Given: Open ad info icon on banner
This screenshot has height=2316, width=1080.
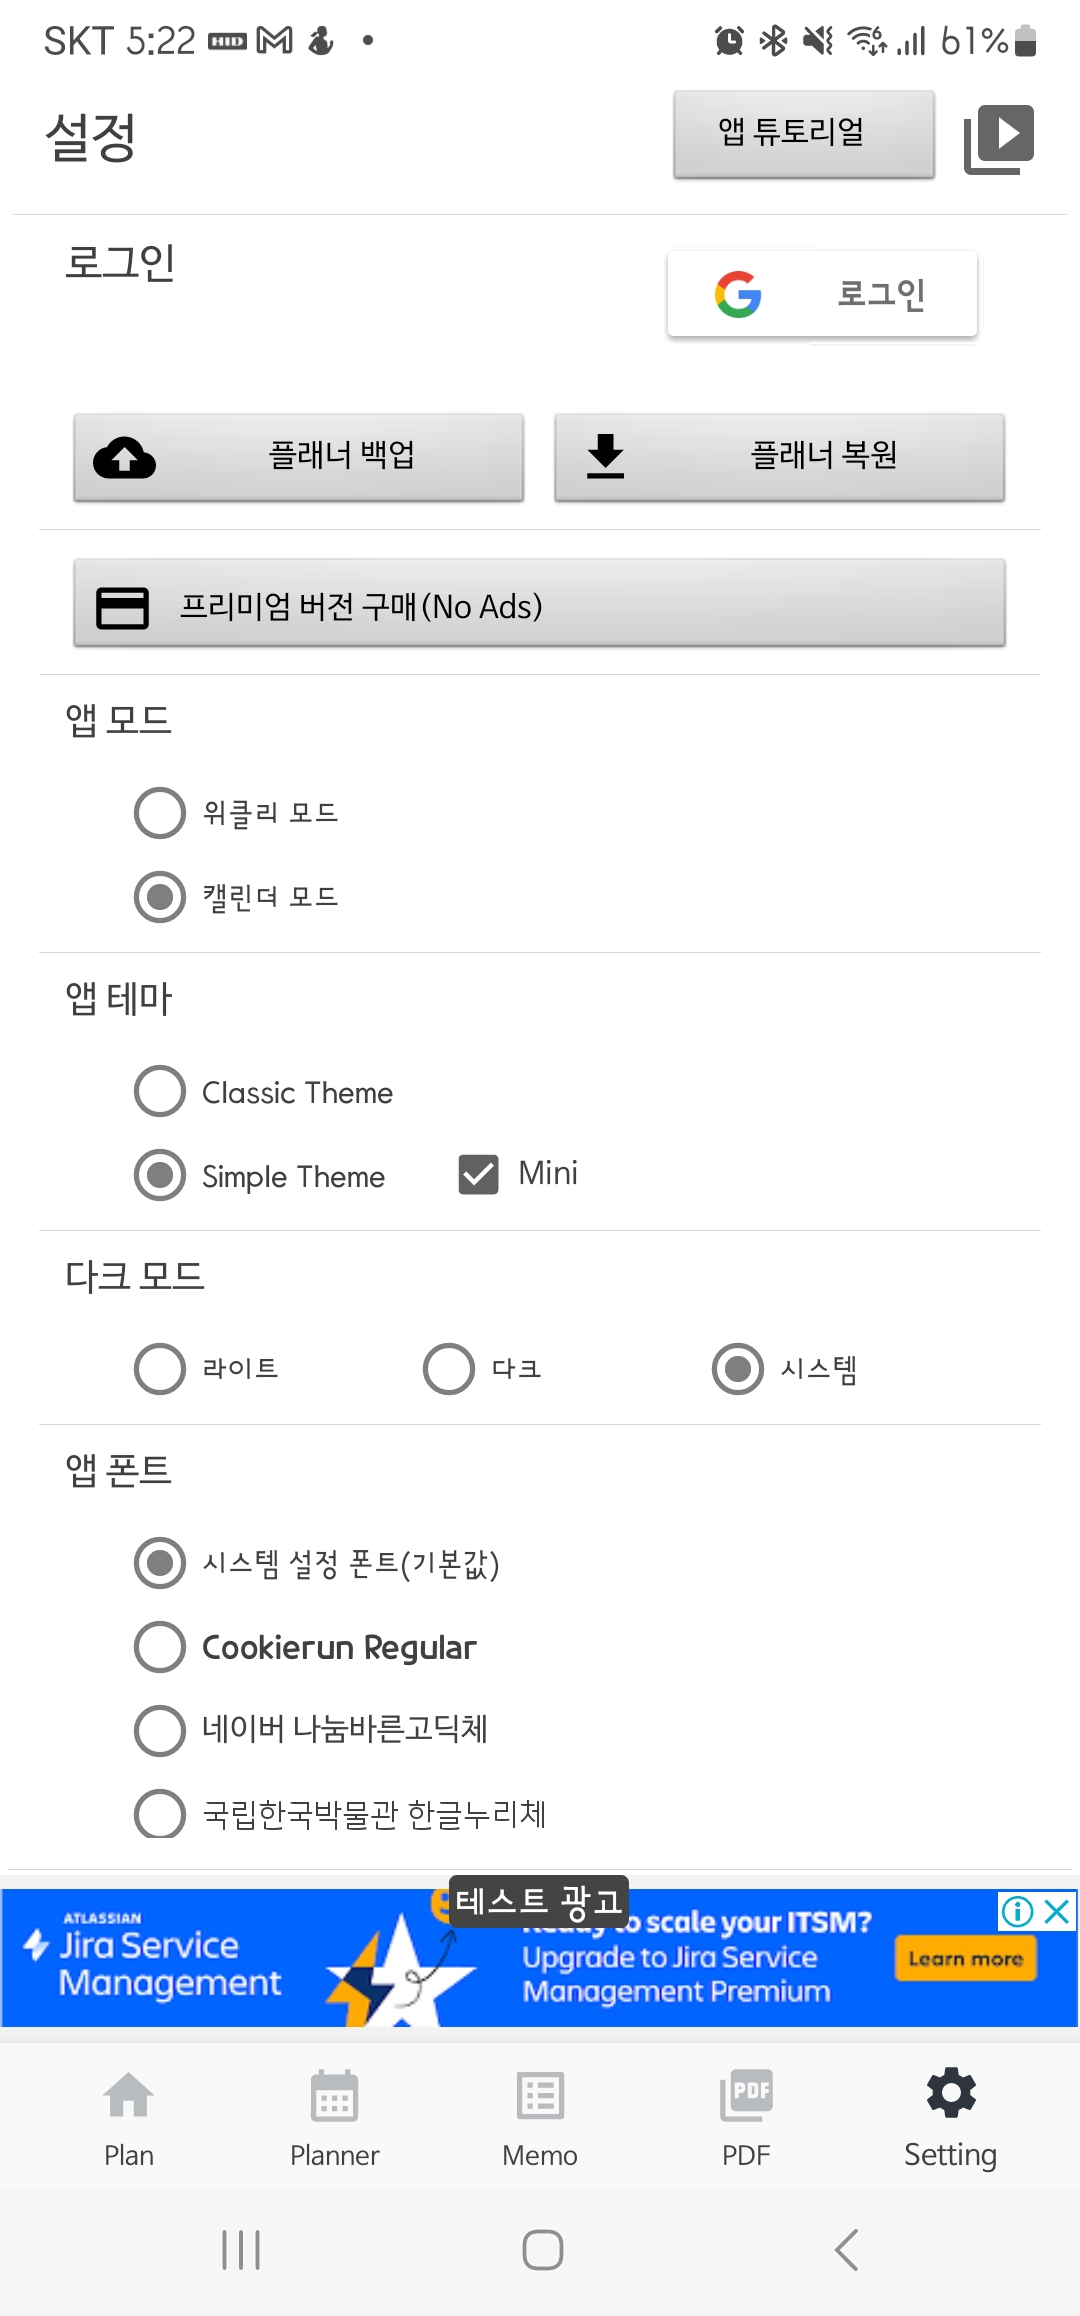Looking at the screenshot, I should 1017,1911.
